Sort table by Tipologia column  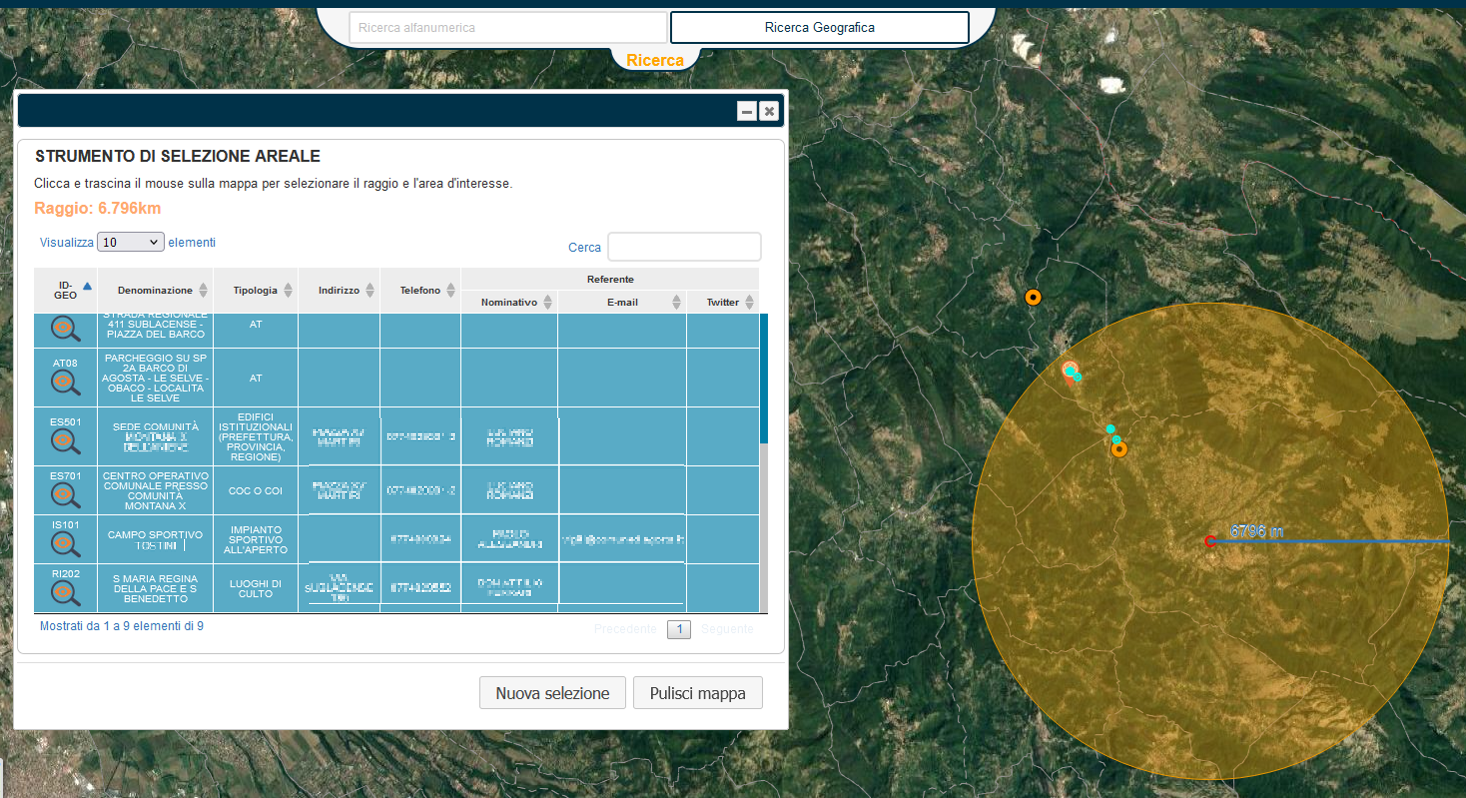tap(256, 290)
